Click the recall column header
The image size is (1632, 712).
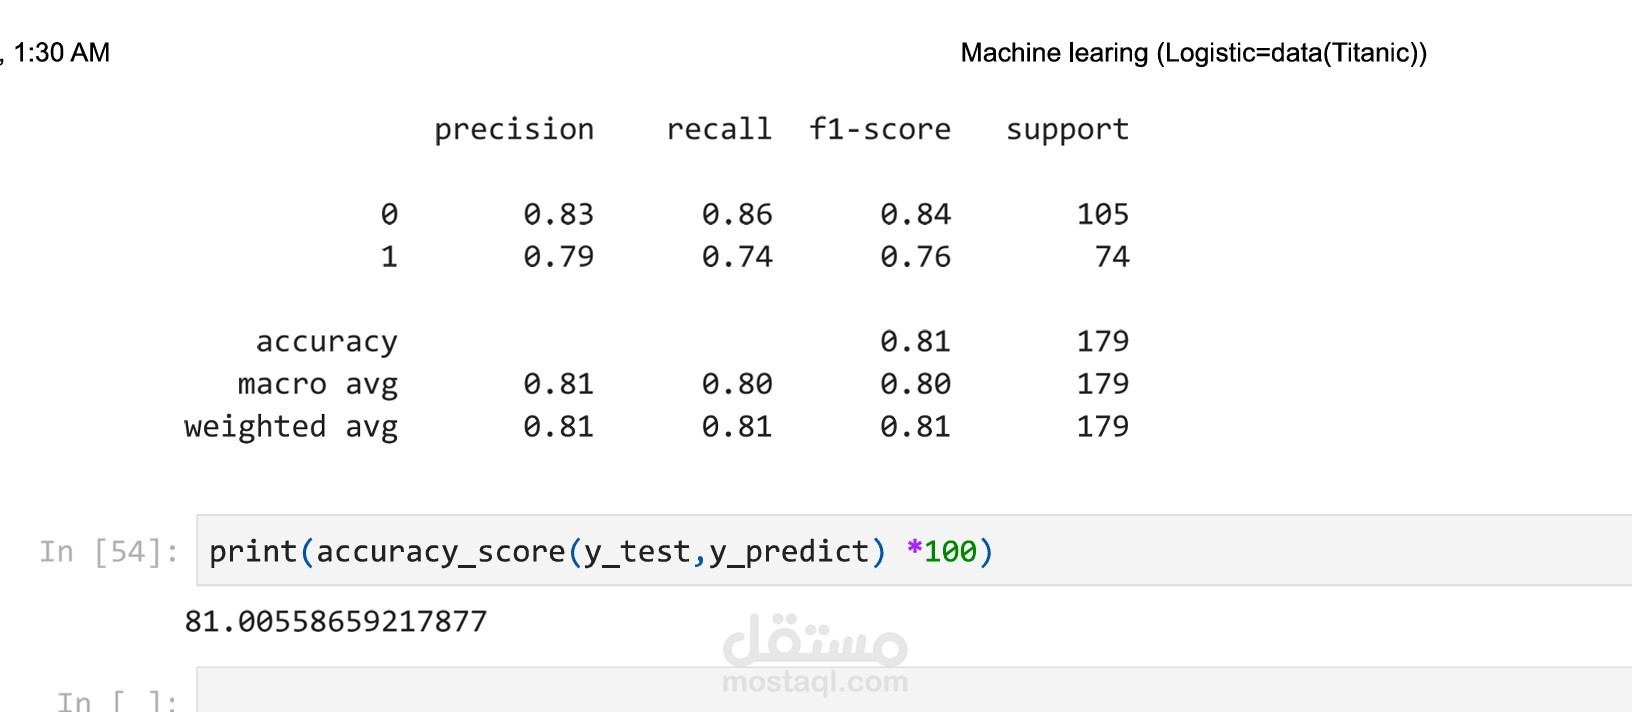[x=719, y=129]
